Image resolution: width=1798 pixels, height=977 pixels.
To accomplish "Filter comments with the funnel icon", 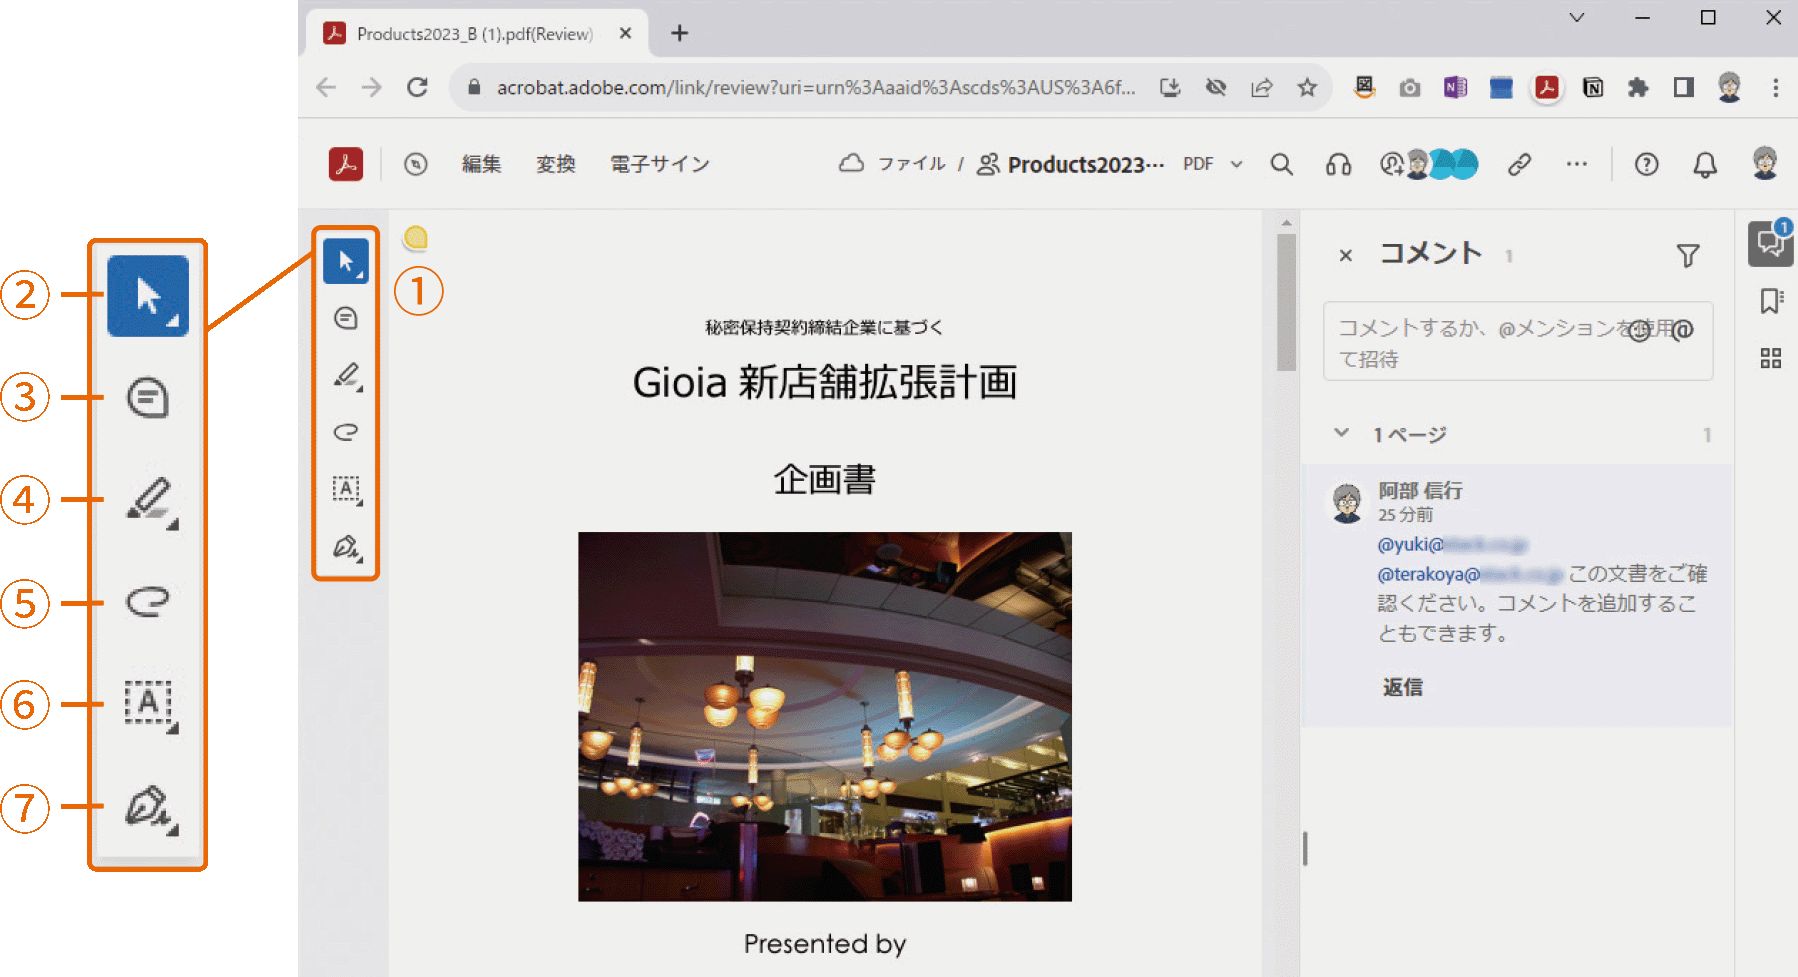I will pyautogui.click(x=1688, y=256).
